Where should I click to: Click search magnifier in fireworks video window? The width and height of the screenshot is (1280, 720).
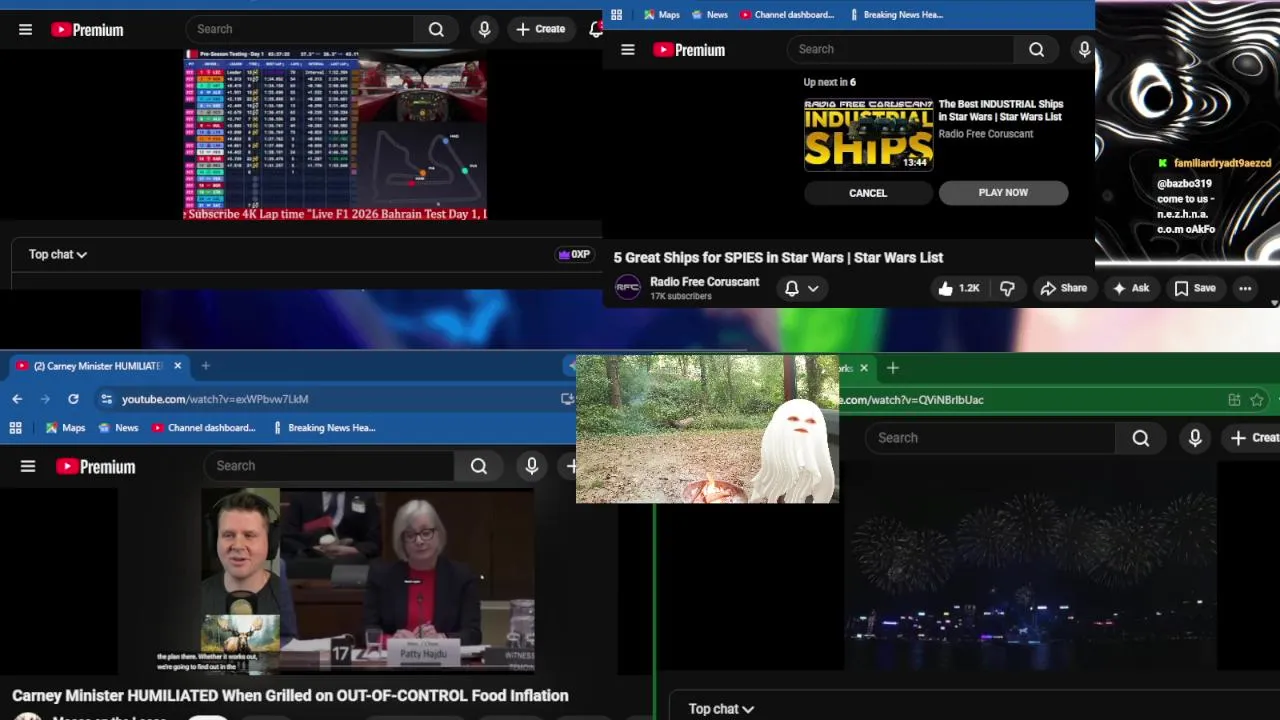[1141, 438]
